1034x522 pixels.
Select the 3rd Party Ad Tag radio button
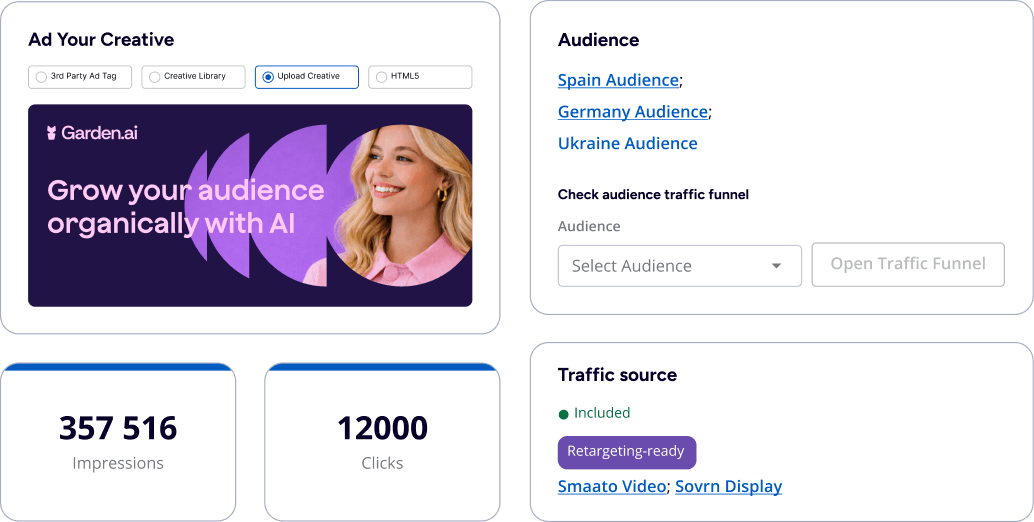coord(41,77)
